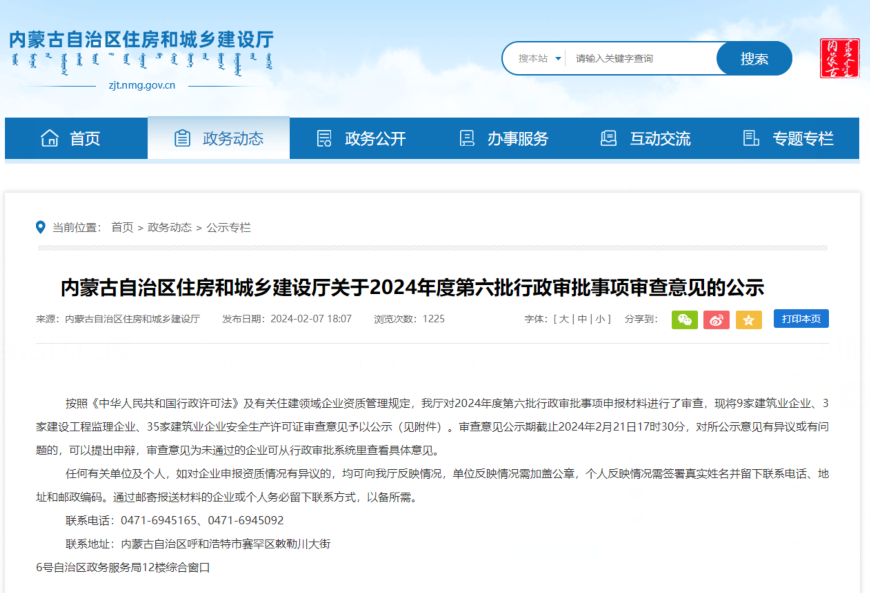Viewport: 870px width, 593px height.
Task: Click the 打印本页 print button
Action: 800,319
